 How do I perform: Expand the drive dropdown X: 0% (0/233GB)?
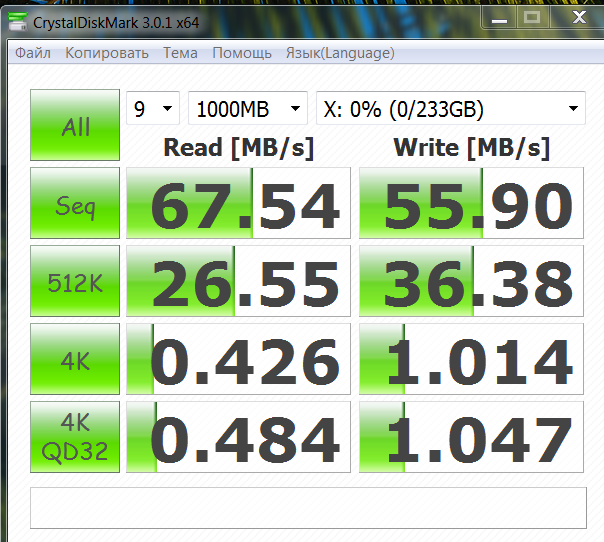[451, 108]
